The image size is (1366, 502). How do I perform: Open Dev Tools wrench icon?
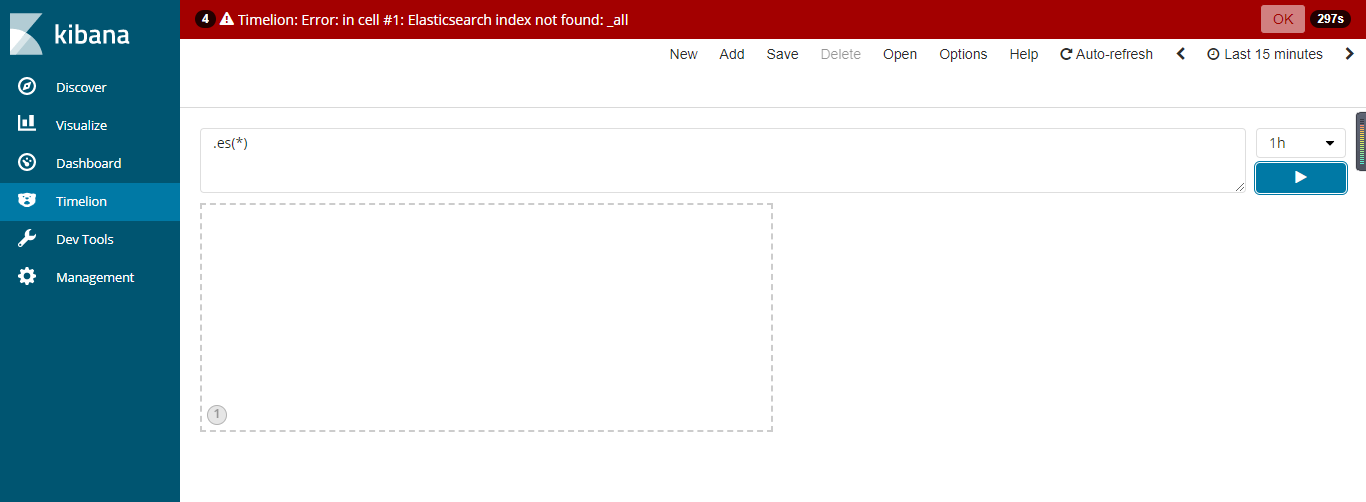(27, 239)
